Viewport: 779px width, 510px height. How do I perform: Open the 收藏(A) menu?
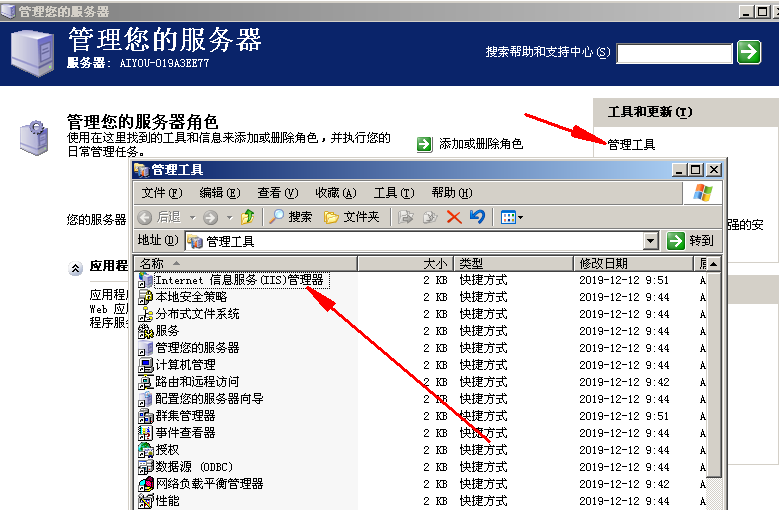pos(336,193)
